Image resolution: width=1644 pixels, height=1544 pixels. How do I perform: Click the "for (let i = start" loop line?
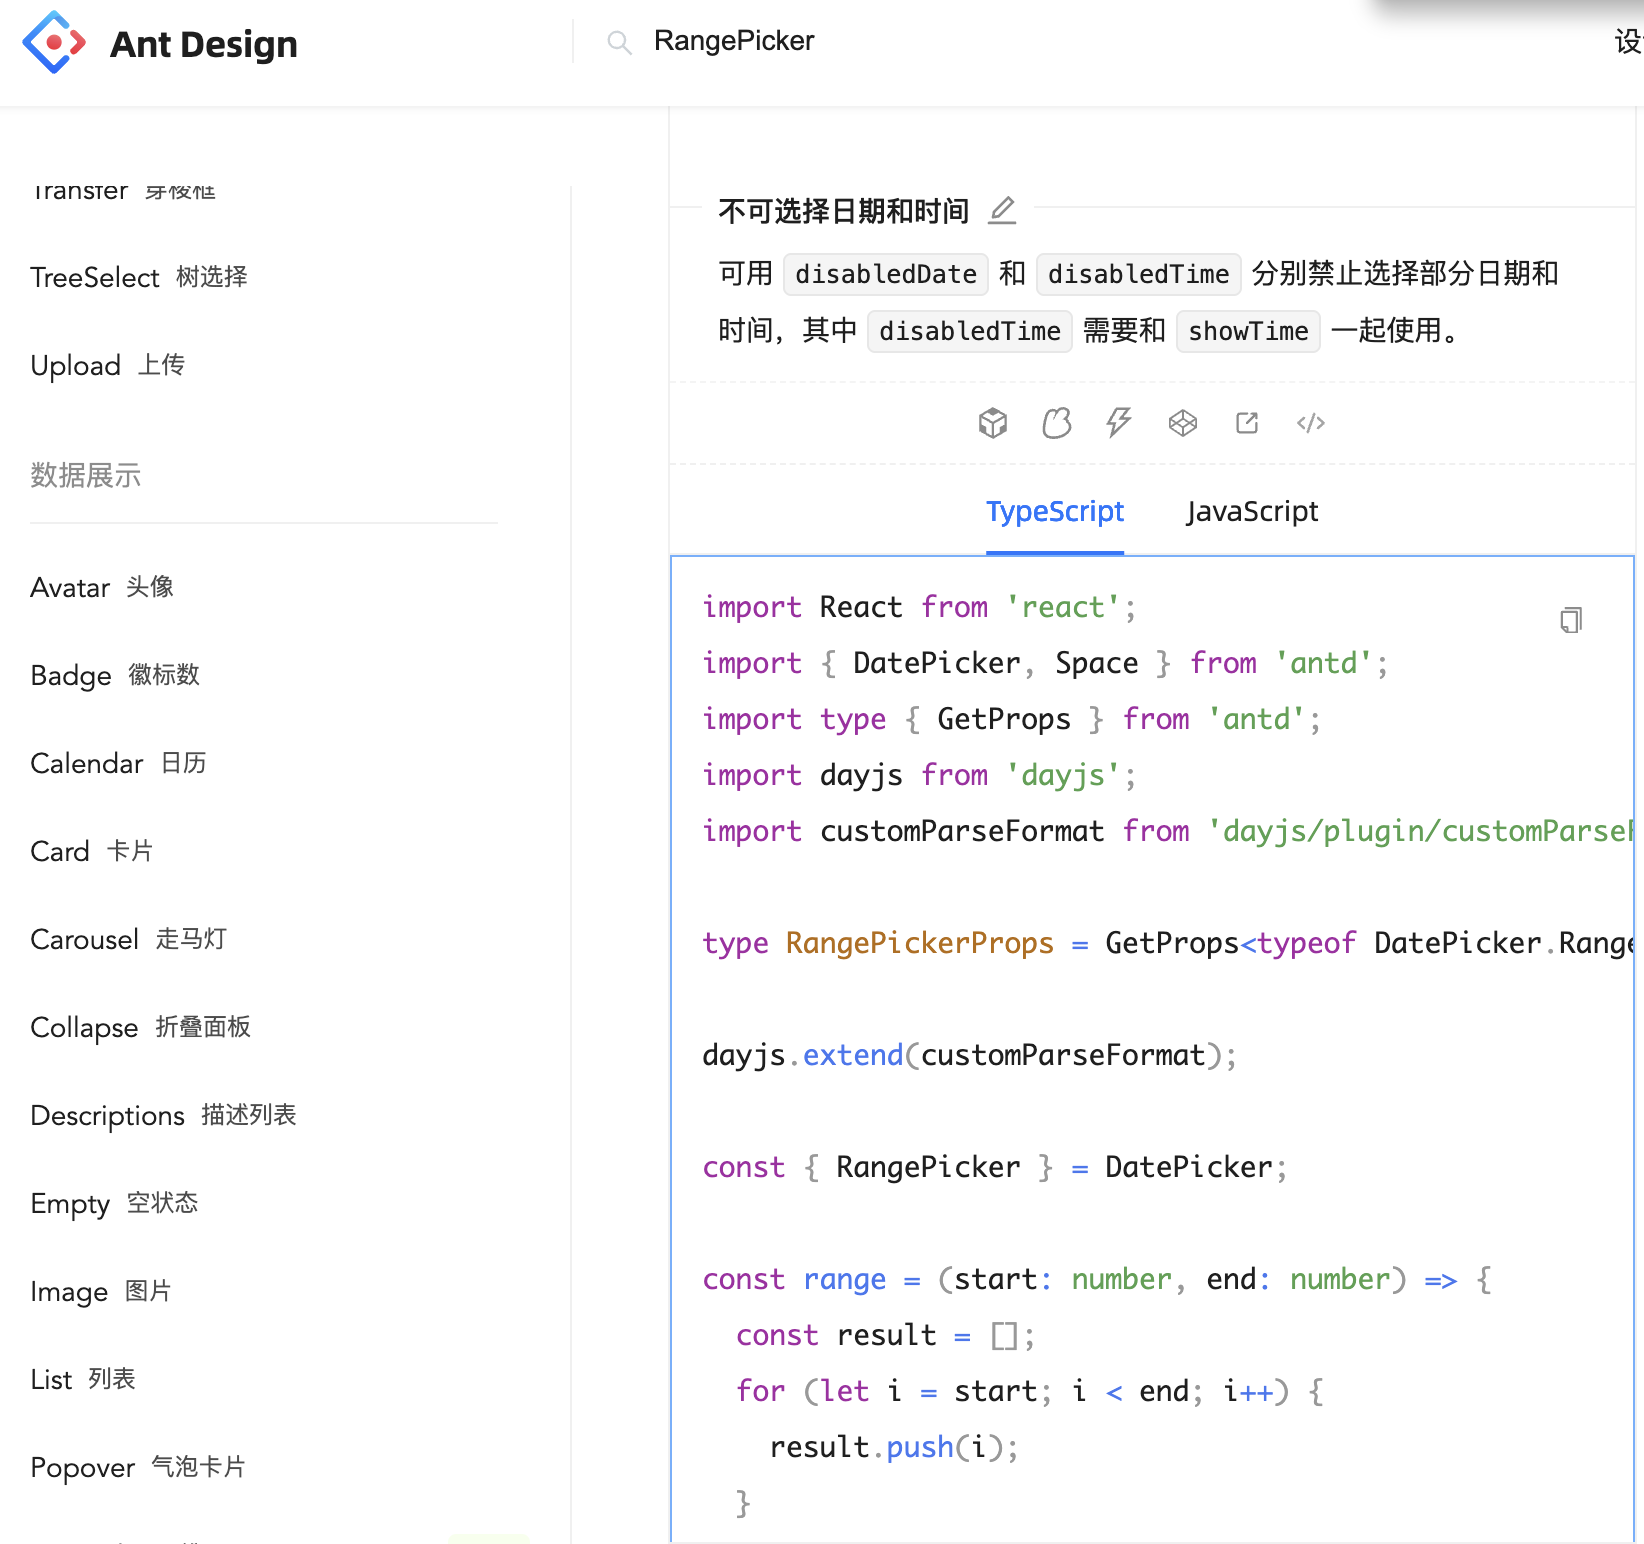1031,1391
